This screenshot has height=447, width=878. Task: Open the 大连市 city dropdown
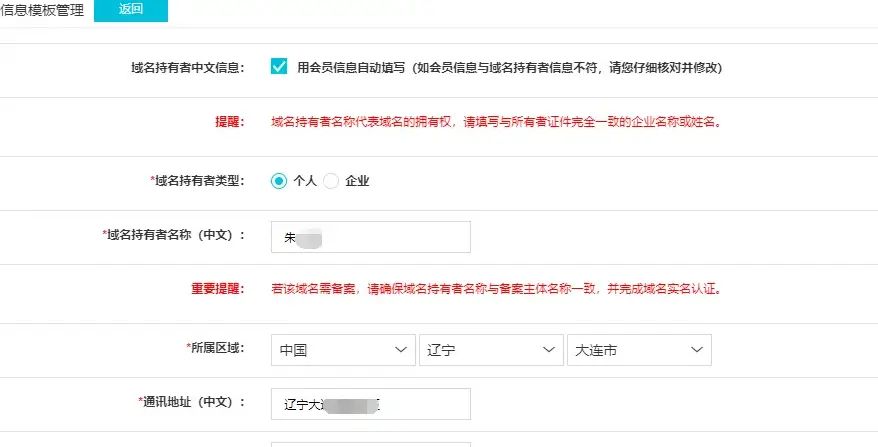click(x=638, y=350)
